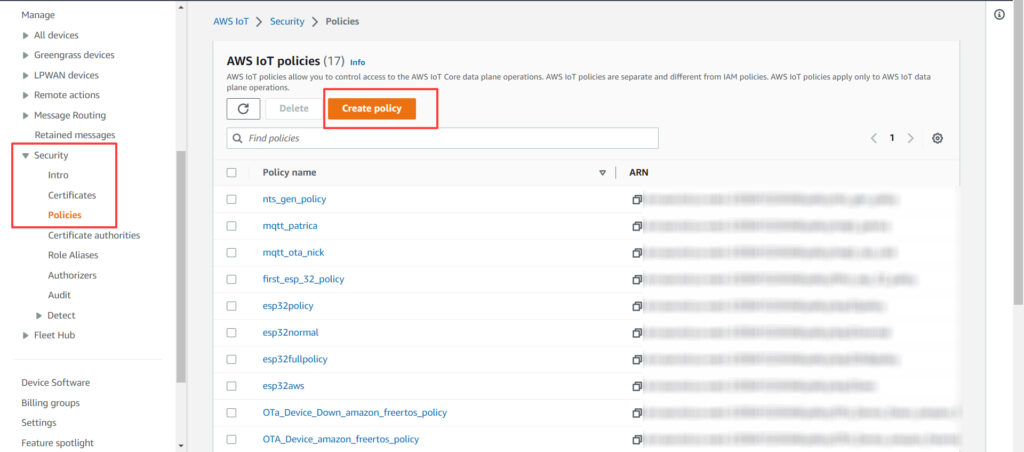This screenshot has width=1024, height=452.
Task: Open Certificates under Security
Action: (x=72, y=195)
